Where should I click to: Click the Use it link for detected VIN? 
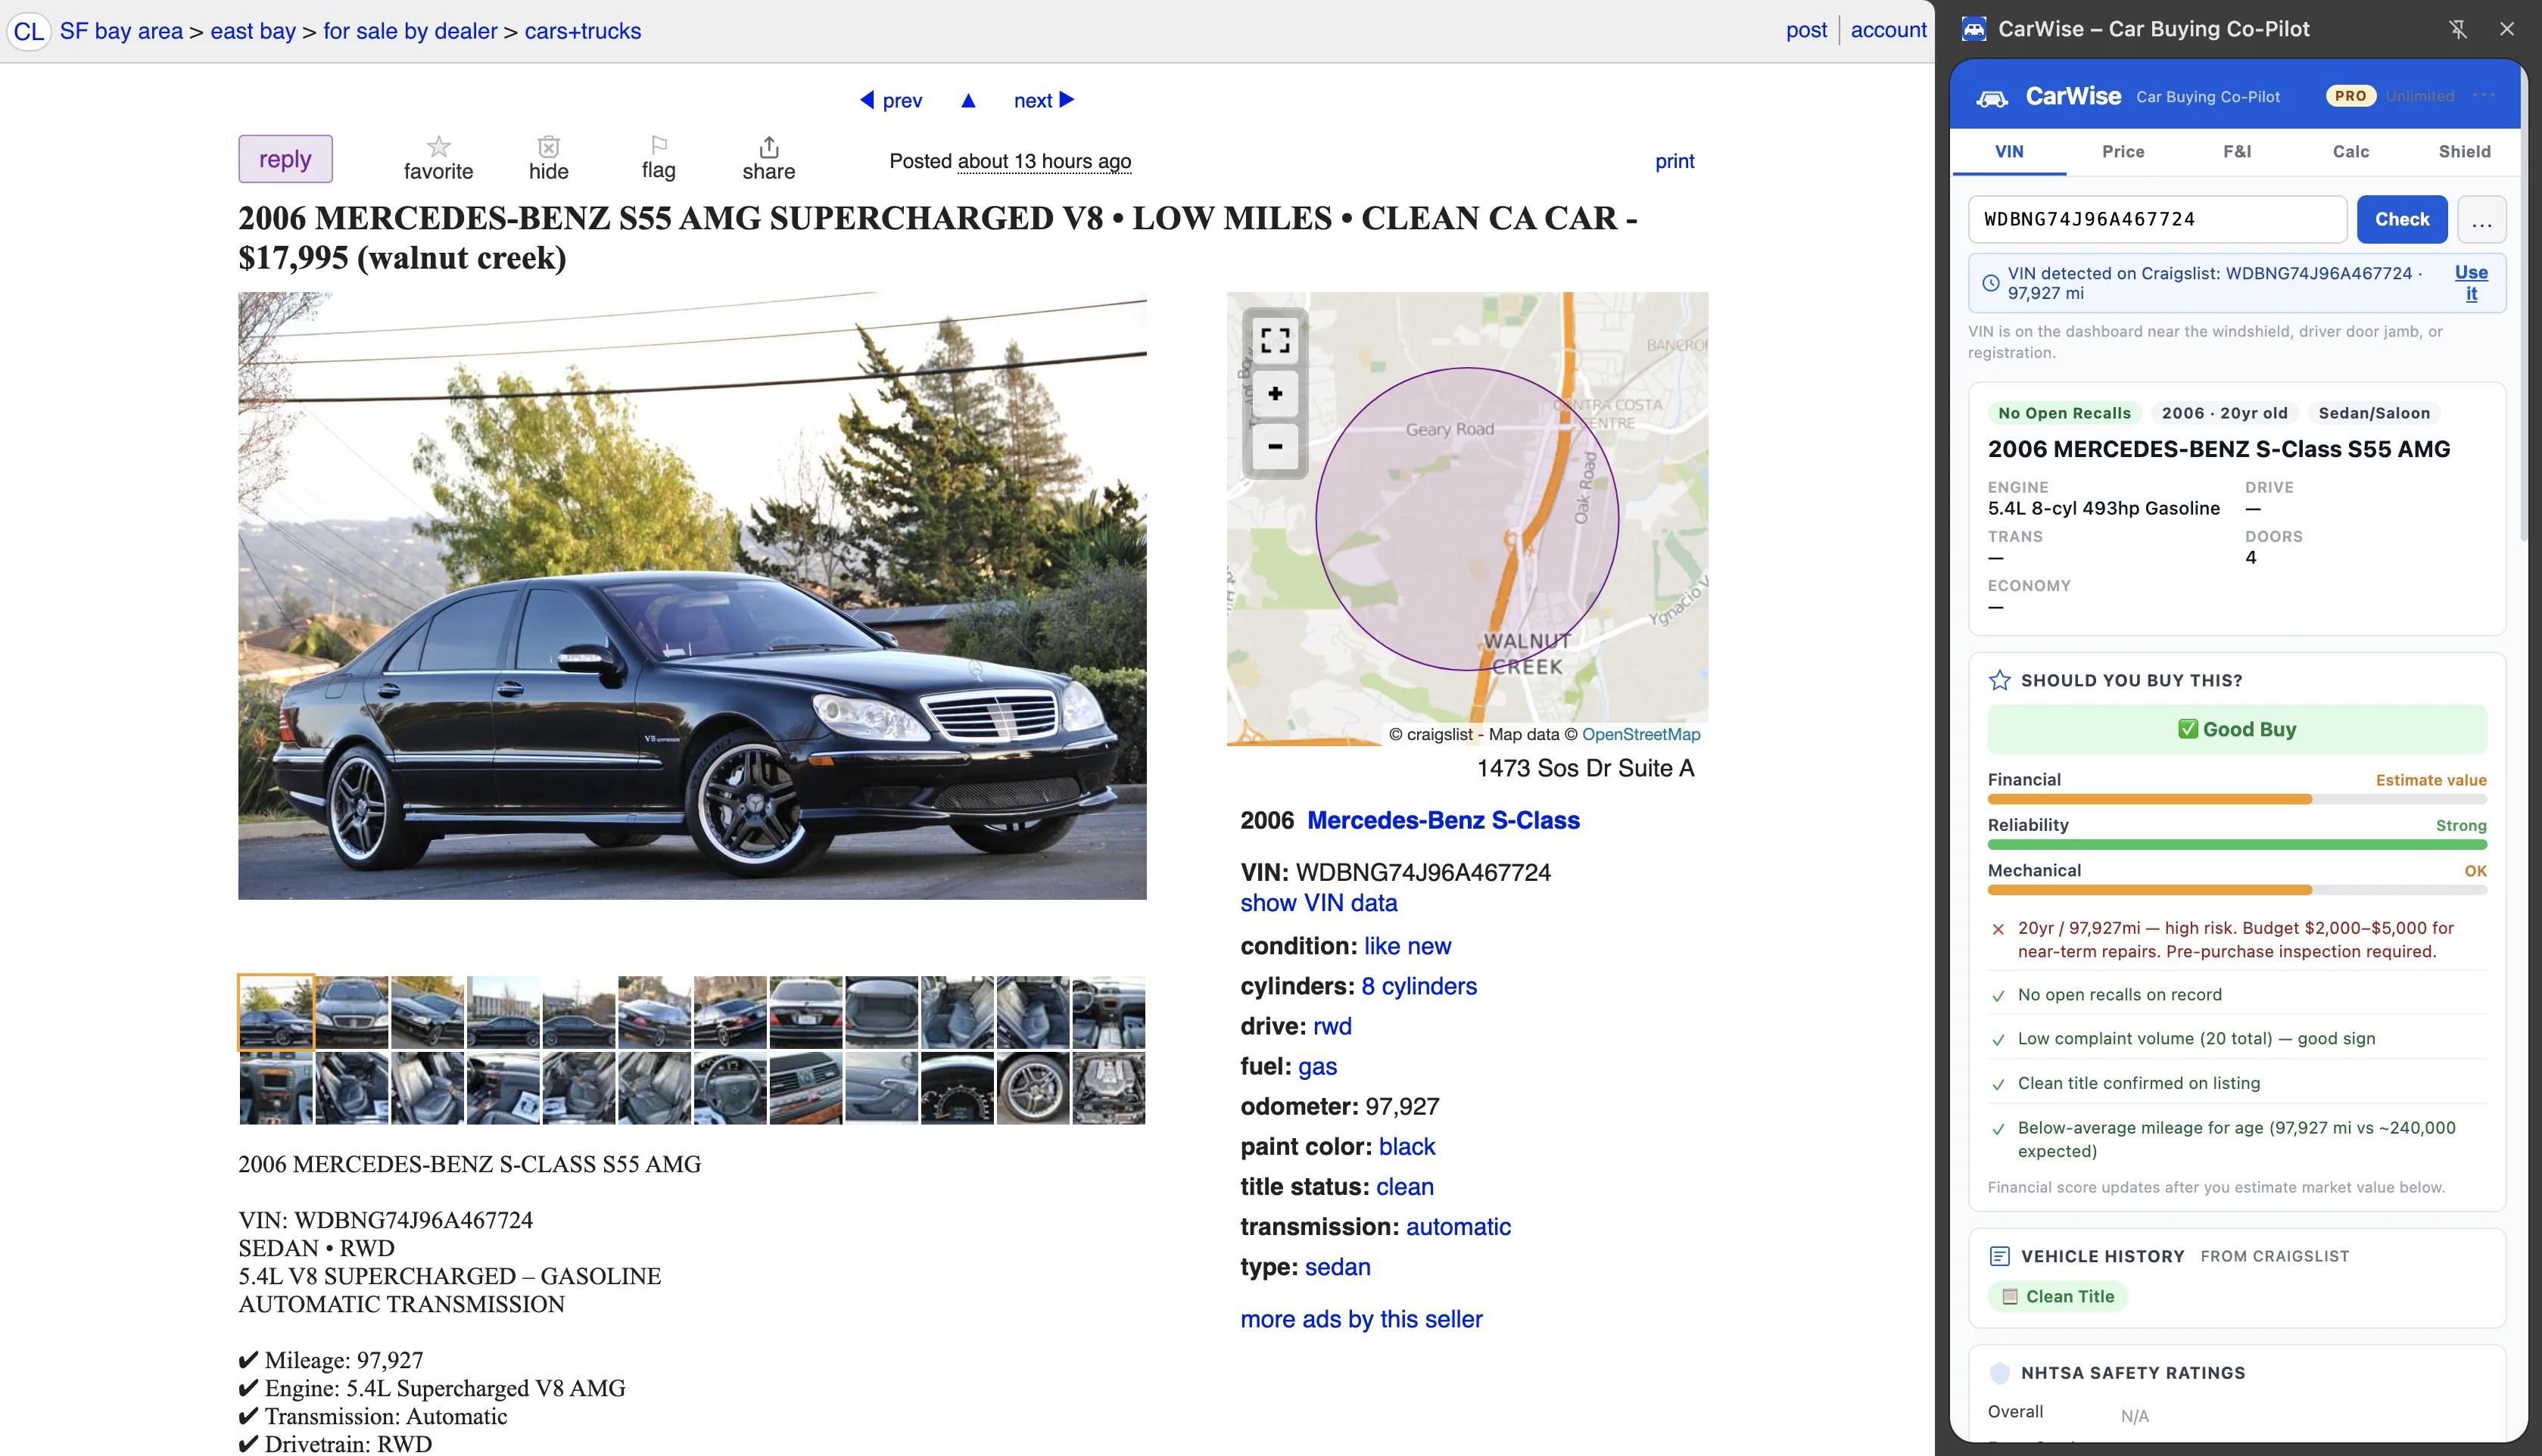2471,283
